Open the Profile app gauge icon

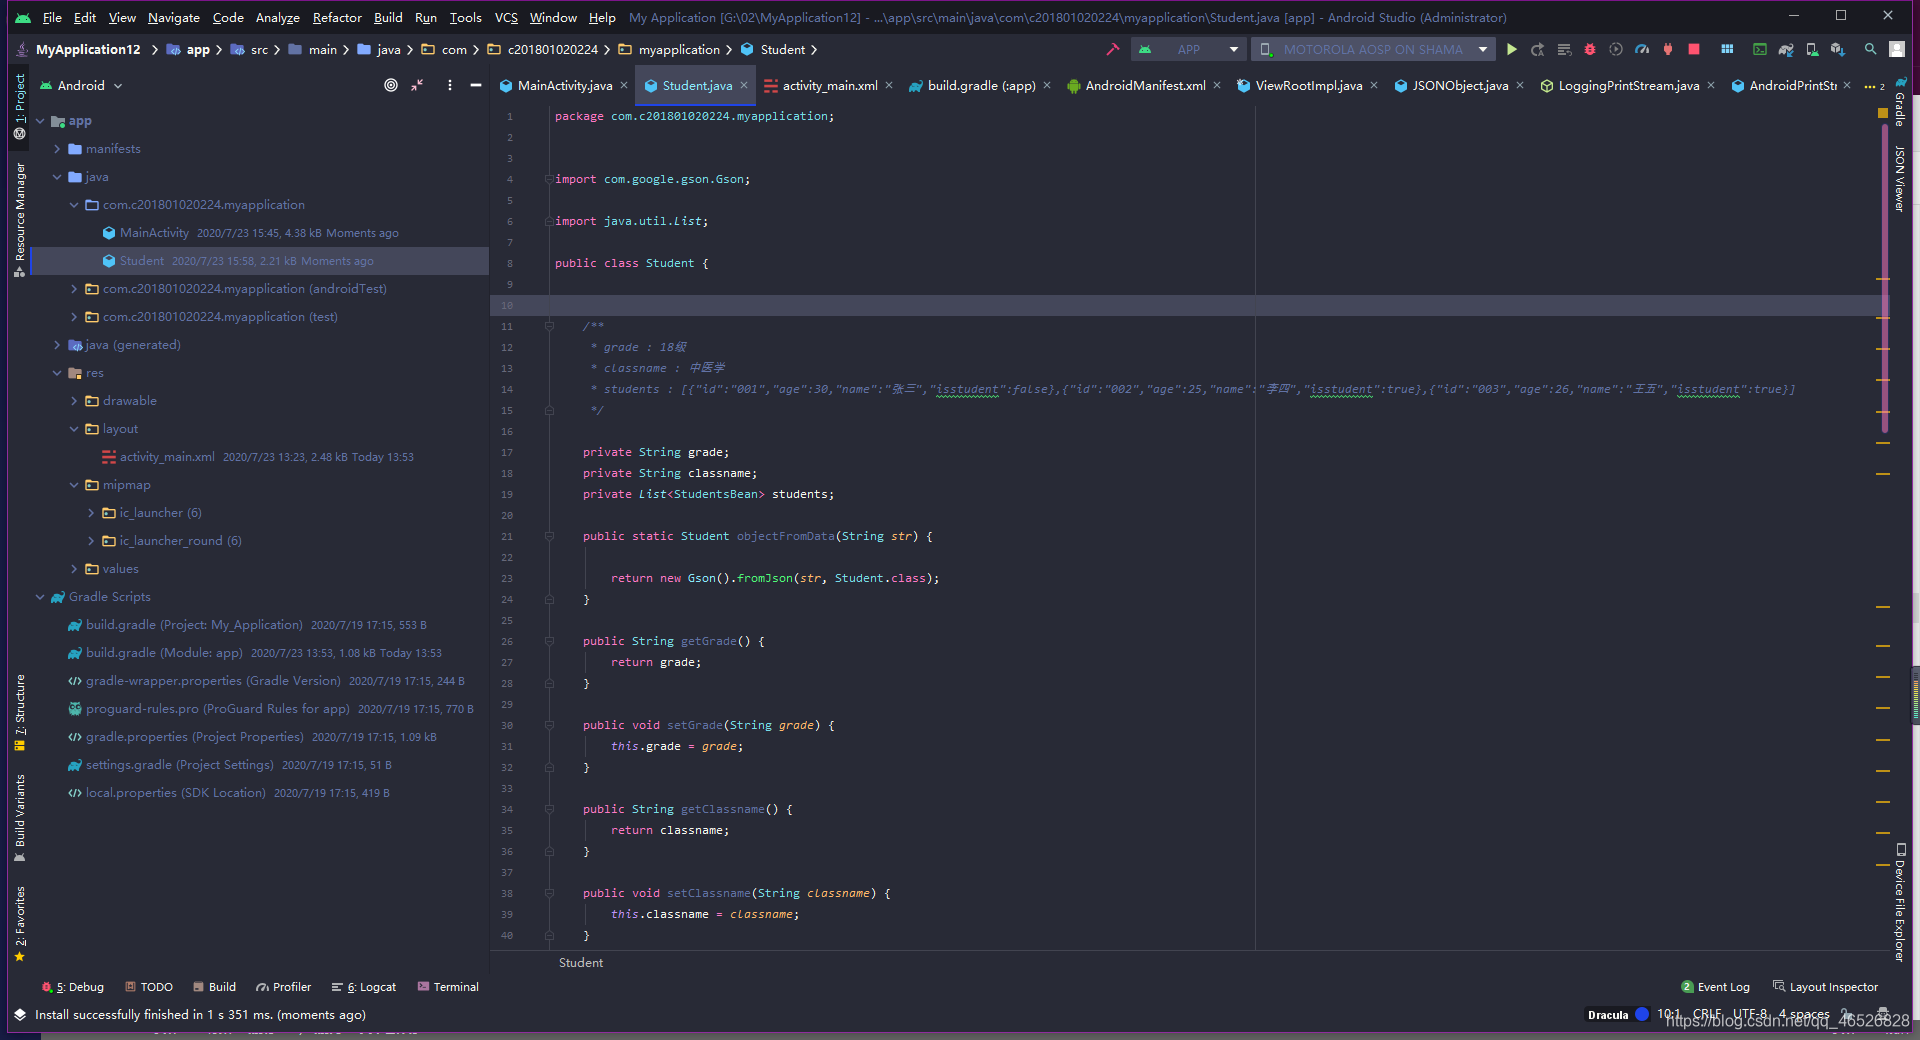1642,49
